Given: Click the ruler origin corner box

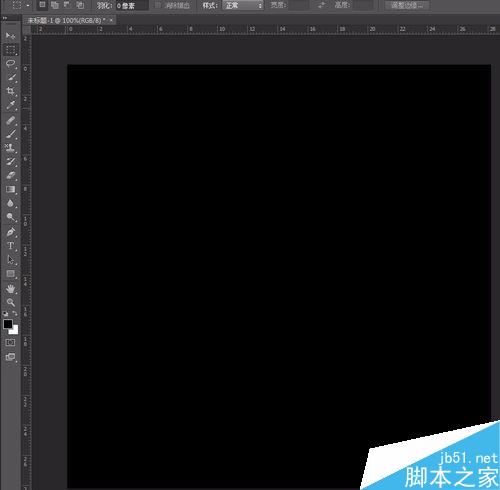Looking at the screenshot, I should [27, 30].
